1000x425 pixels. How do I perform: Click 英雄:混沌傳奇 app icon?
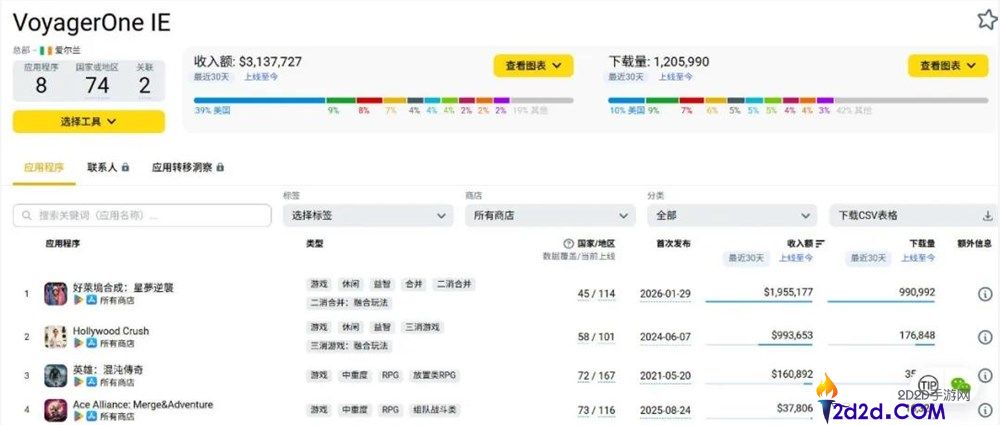(55, 375)
